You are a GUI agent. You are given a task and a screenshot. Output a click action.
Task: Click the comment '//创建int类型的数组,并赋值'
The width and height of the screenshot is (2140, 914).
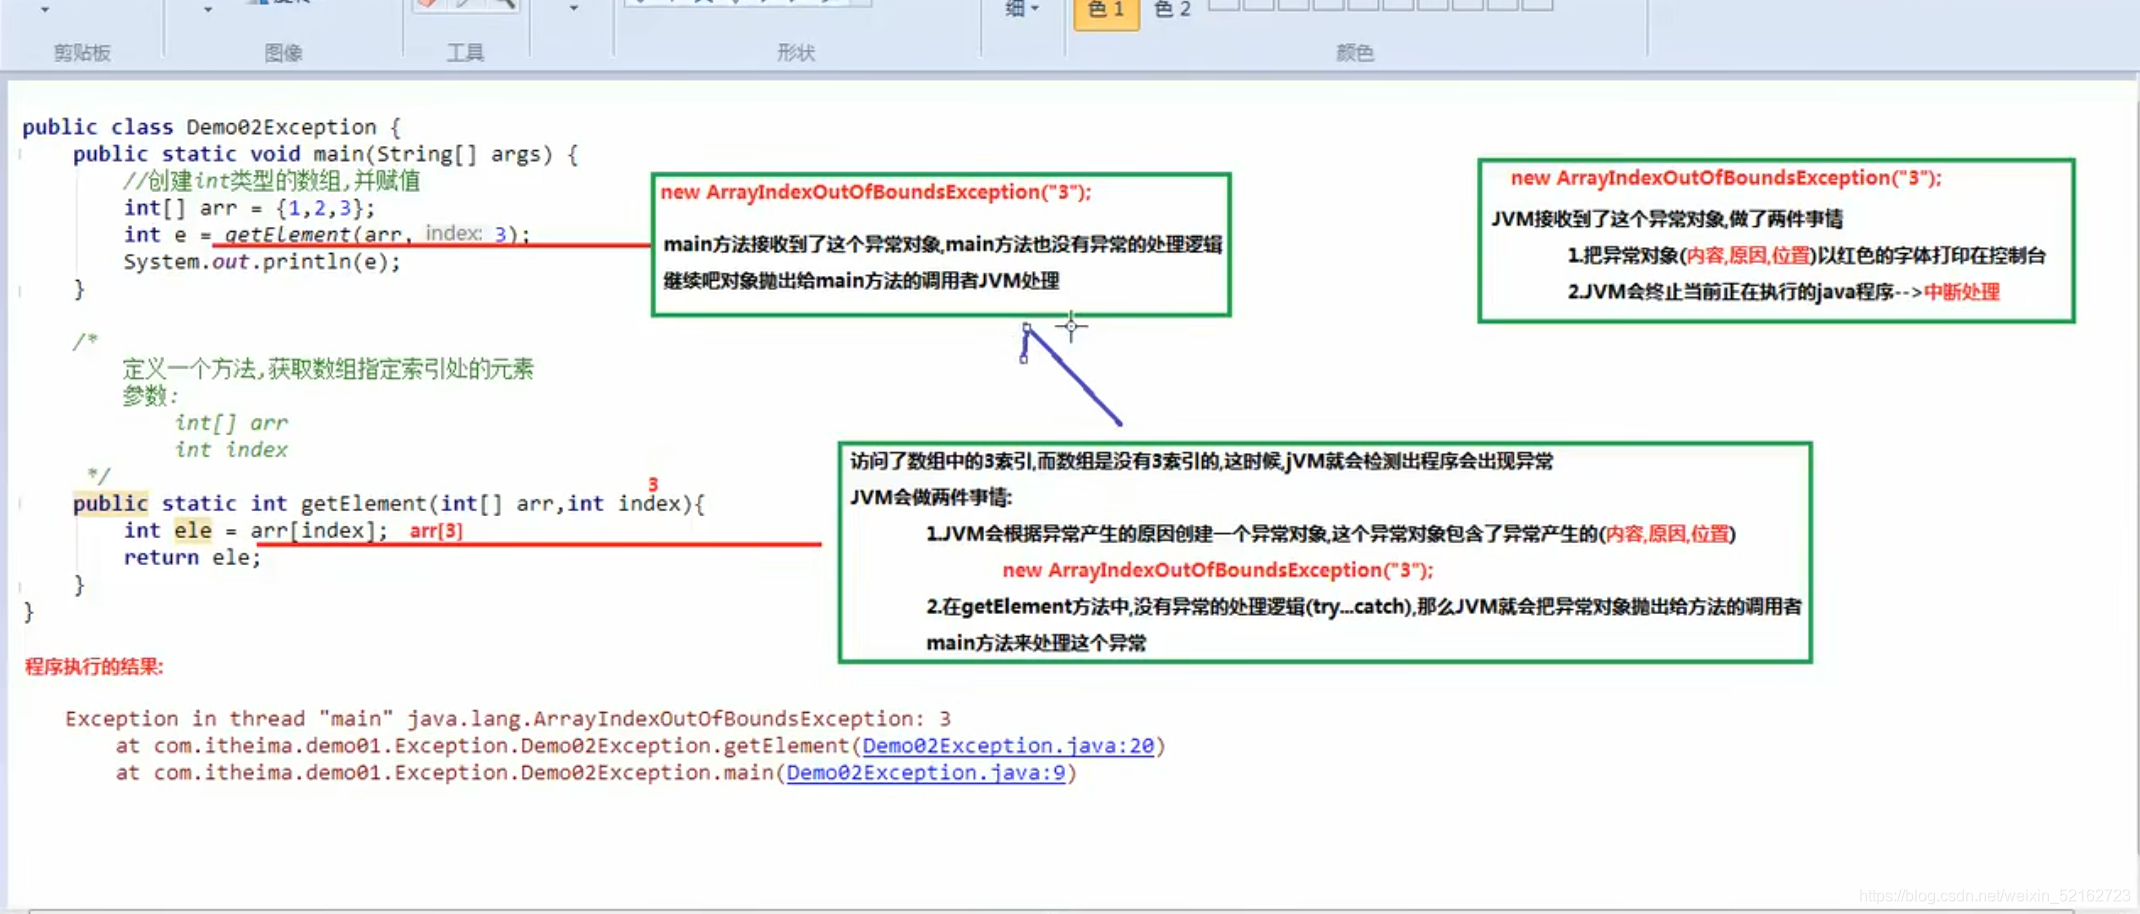[x=272, y=181]
